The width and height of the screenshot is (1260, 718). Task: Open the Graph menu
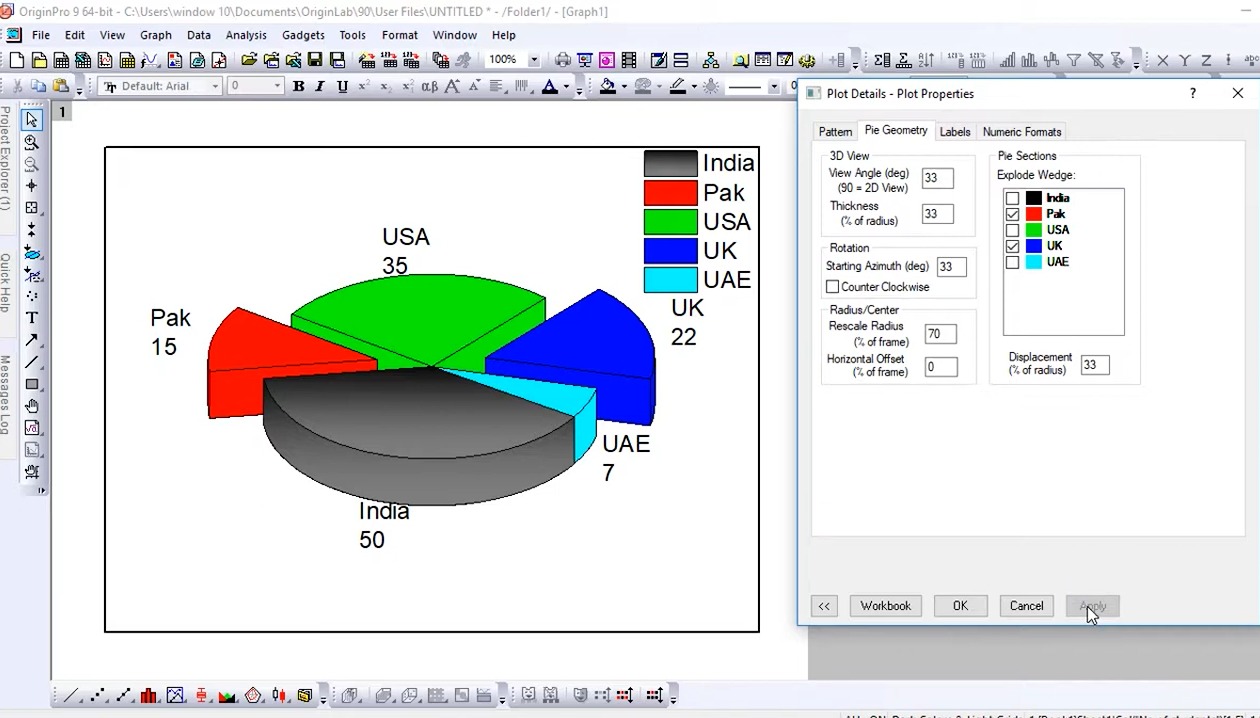(156, 35)
